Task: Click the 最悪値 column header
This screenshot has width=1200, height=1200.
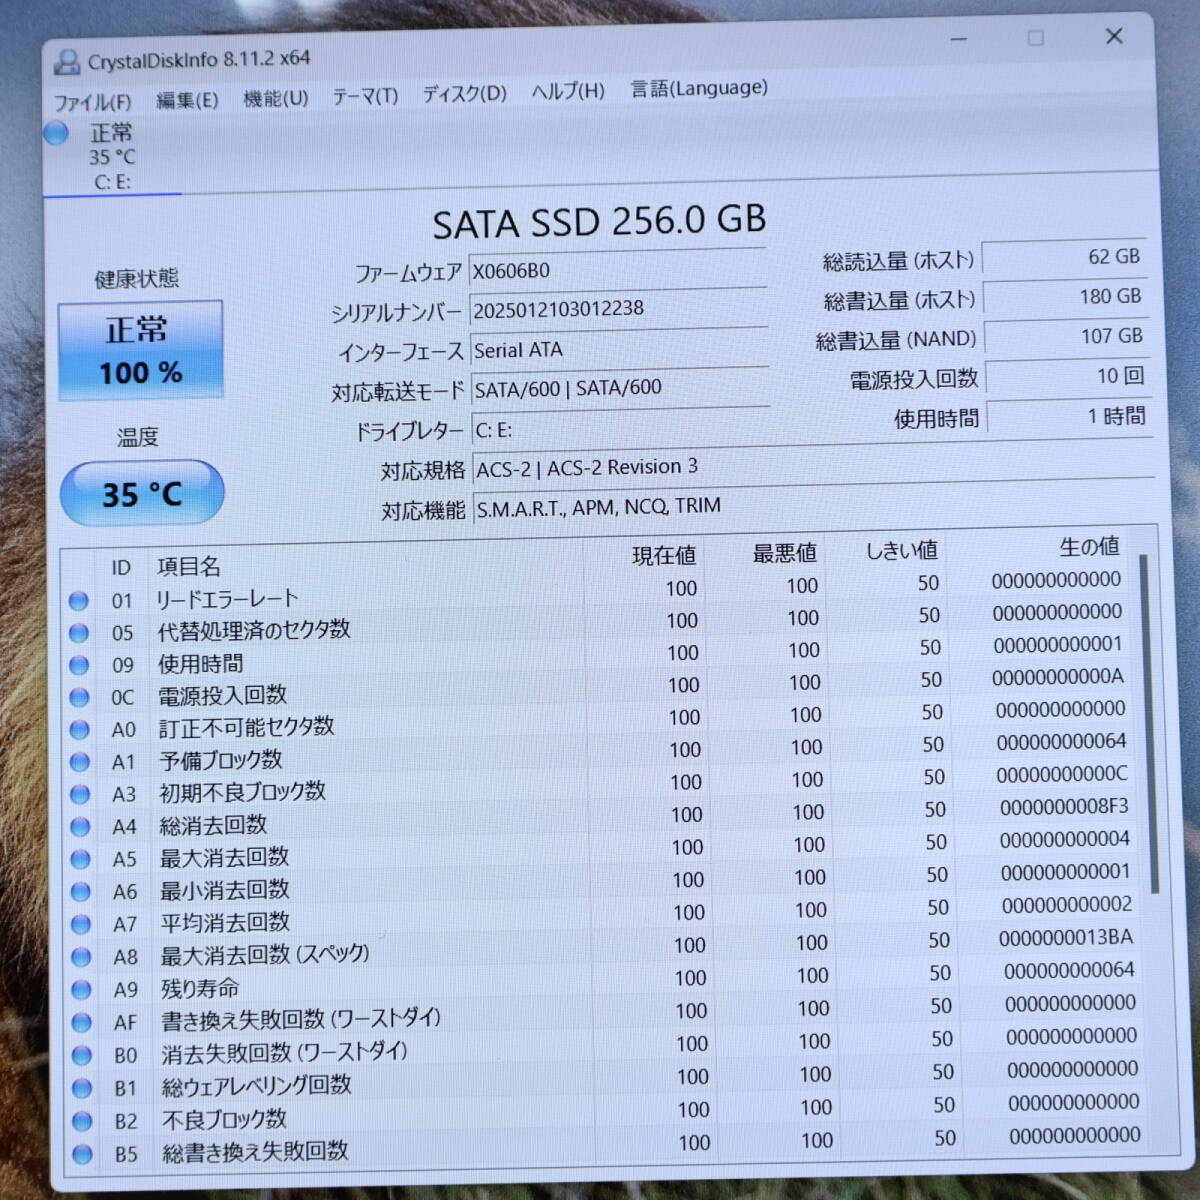Action: click(x=784, y=552)
